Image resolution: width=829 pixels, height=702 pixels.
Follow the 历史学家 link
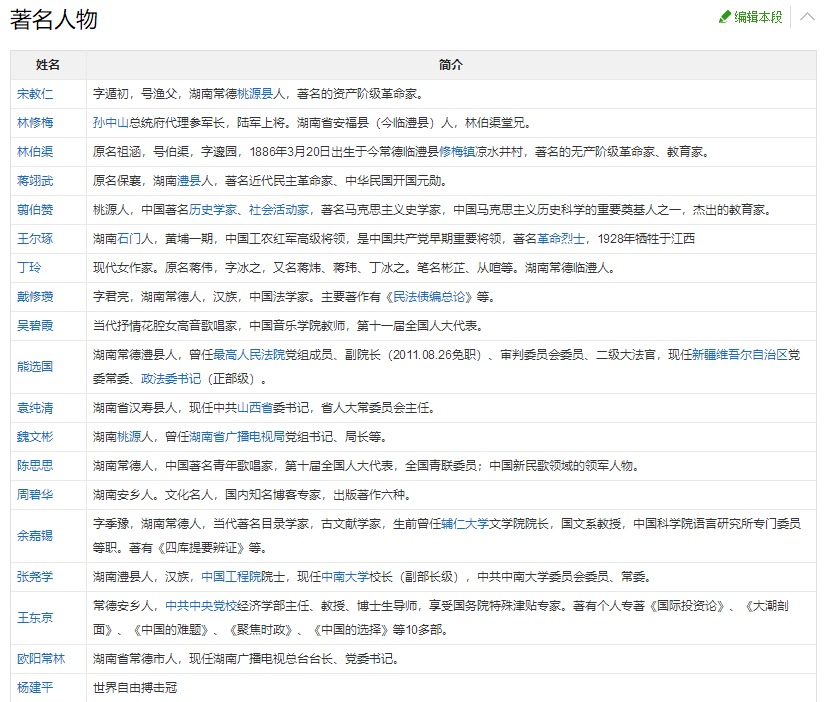(x=213, y=210)
